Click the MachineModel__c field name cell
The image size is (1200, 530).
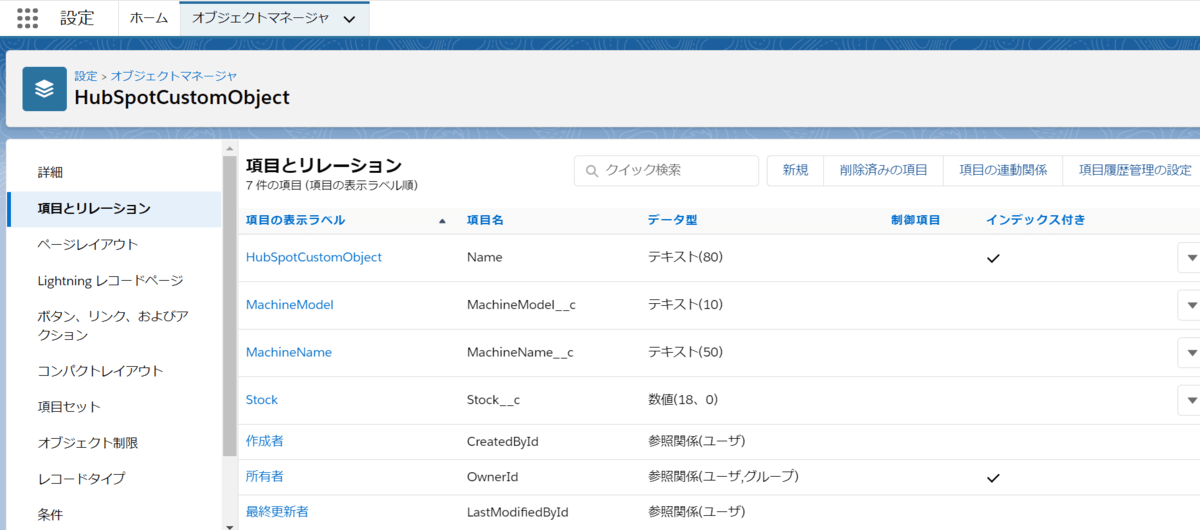point(521,305)
